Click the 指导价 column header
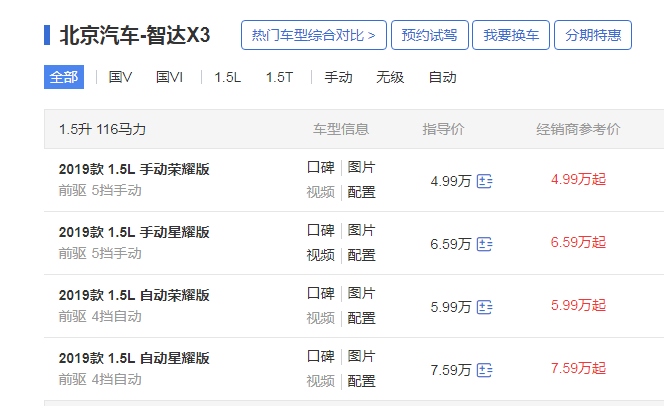Viewport: 664px width, 406px height. point(443,129)
